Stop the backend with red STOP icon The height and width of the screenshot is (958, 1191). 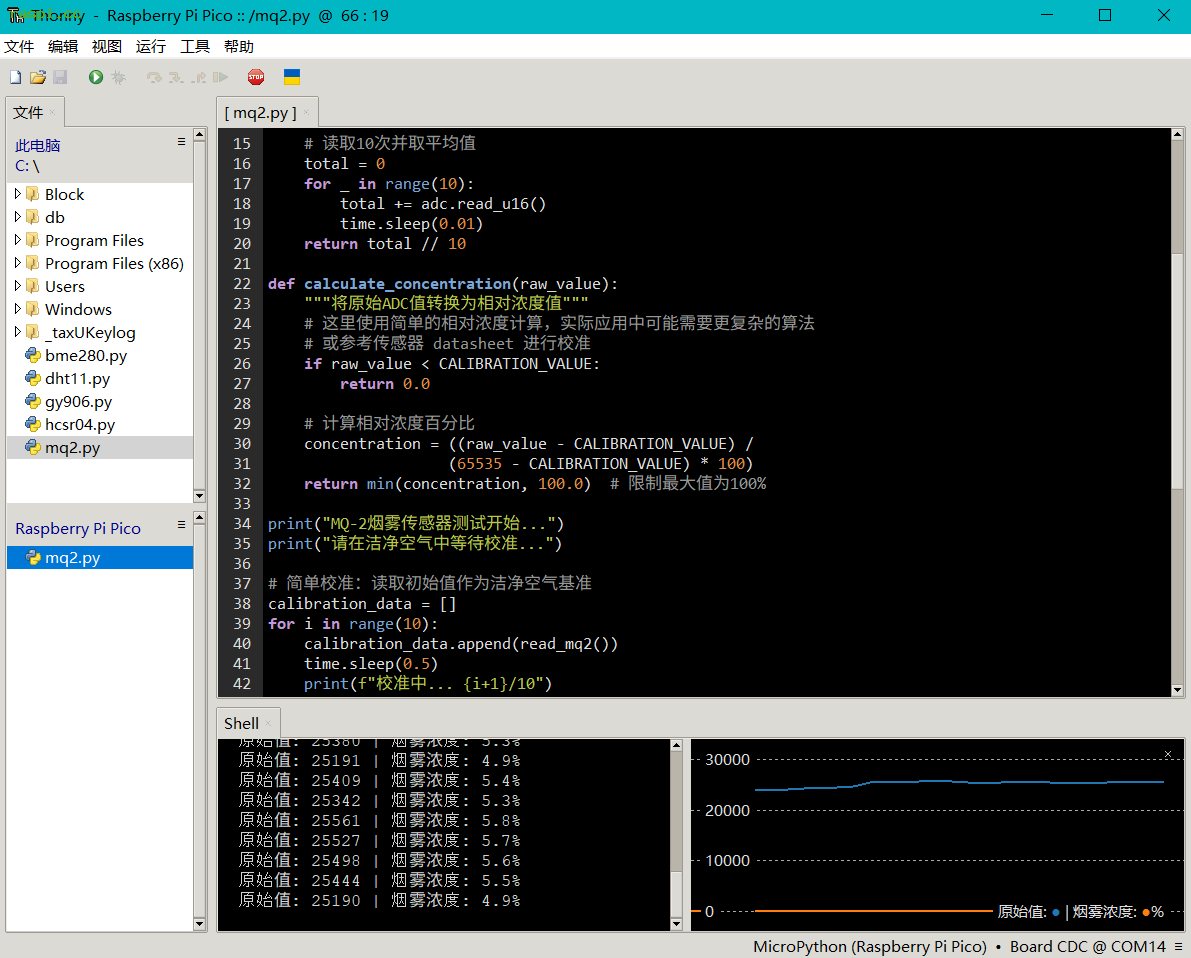tap(256, 77)
